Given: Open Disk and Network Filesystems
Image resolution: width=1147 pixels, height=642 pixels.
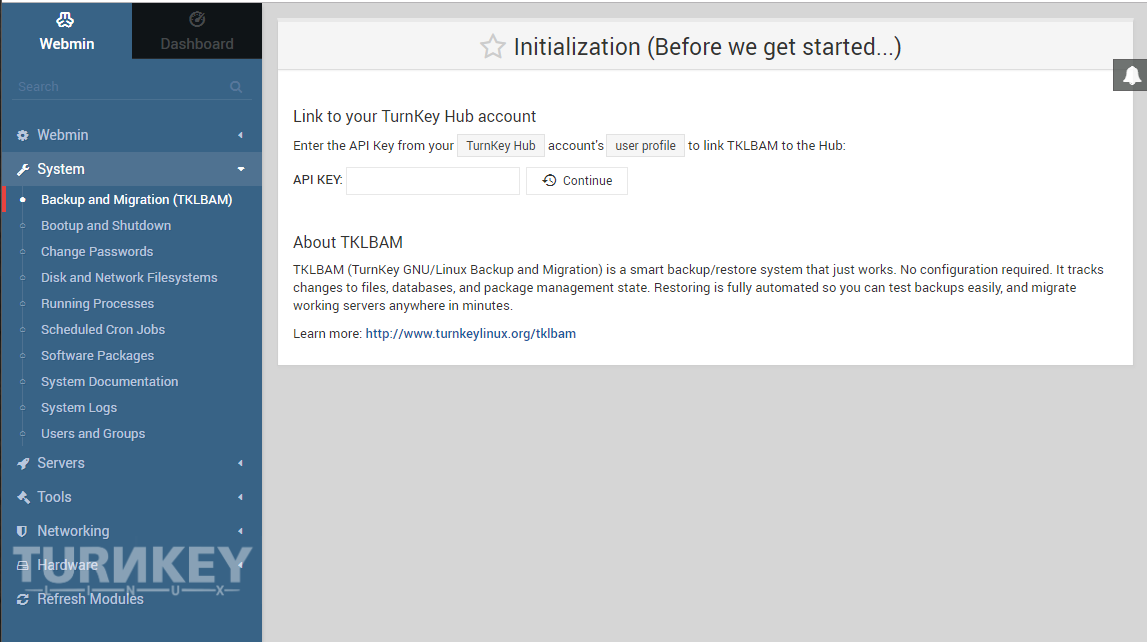Looking at the screenshot, I should [x=129, y=278].
